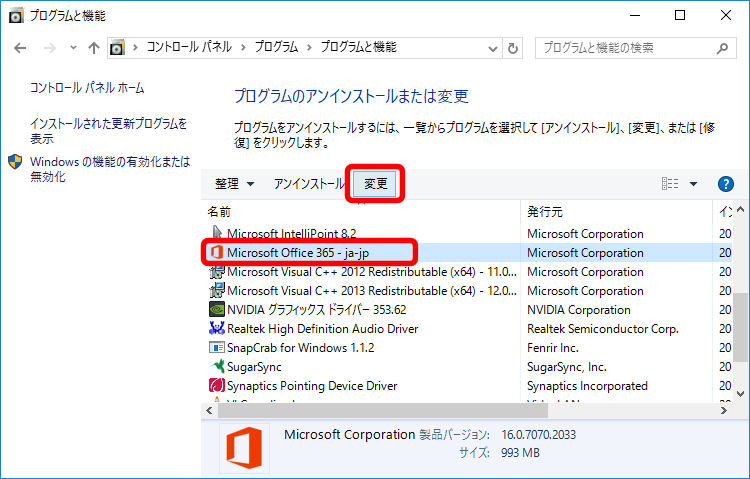
Task: Click NVIDIA Corporation publisher cell
Action: tap(579, 310)
